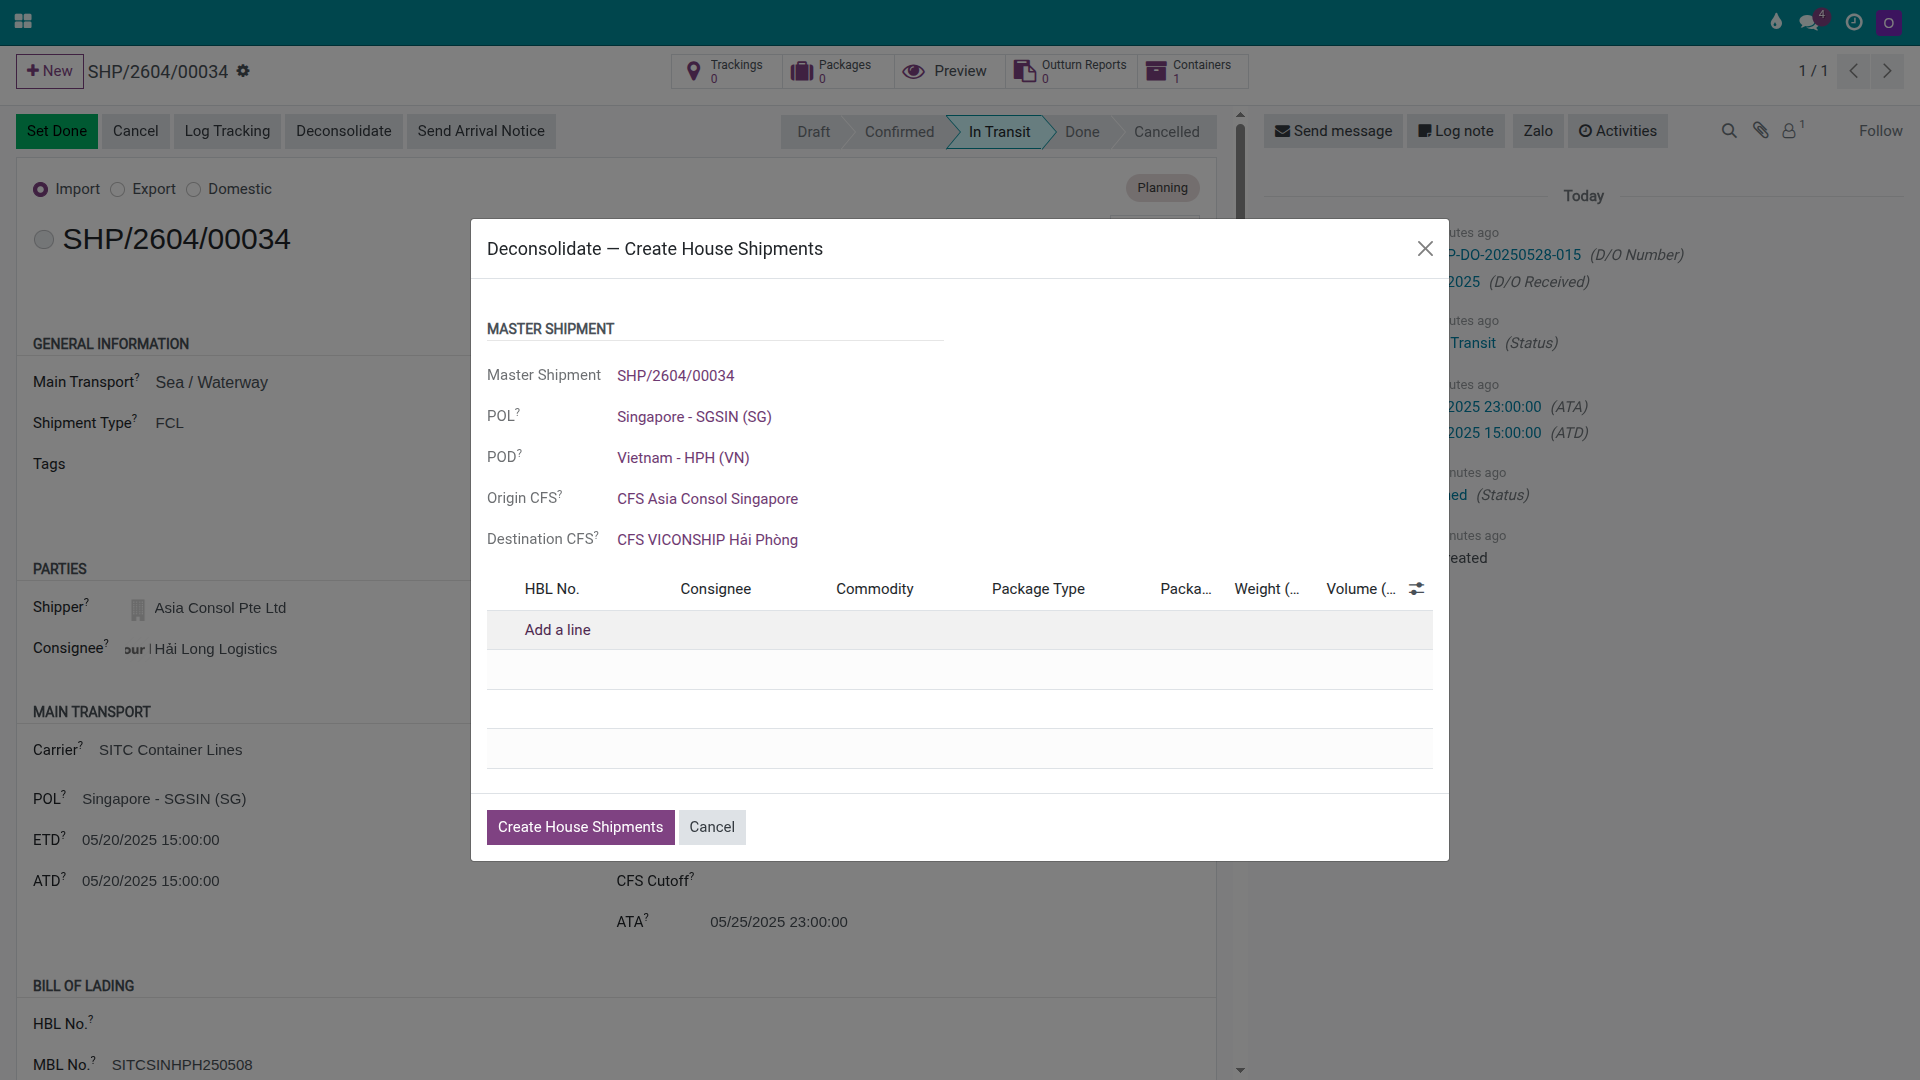This screenshot has height=1080, width=1920.
Task: Click form scrollbar down arrow
Action: 1240,1070
